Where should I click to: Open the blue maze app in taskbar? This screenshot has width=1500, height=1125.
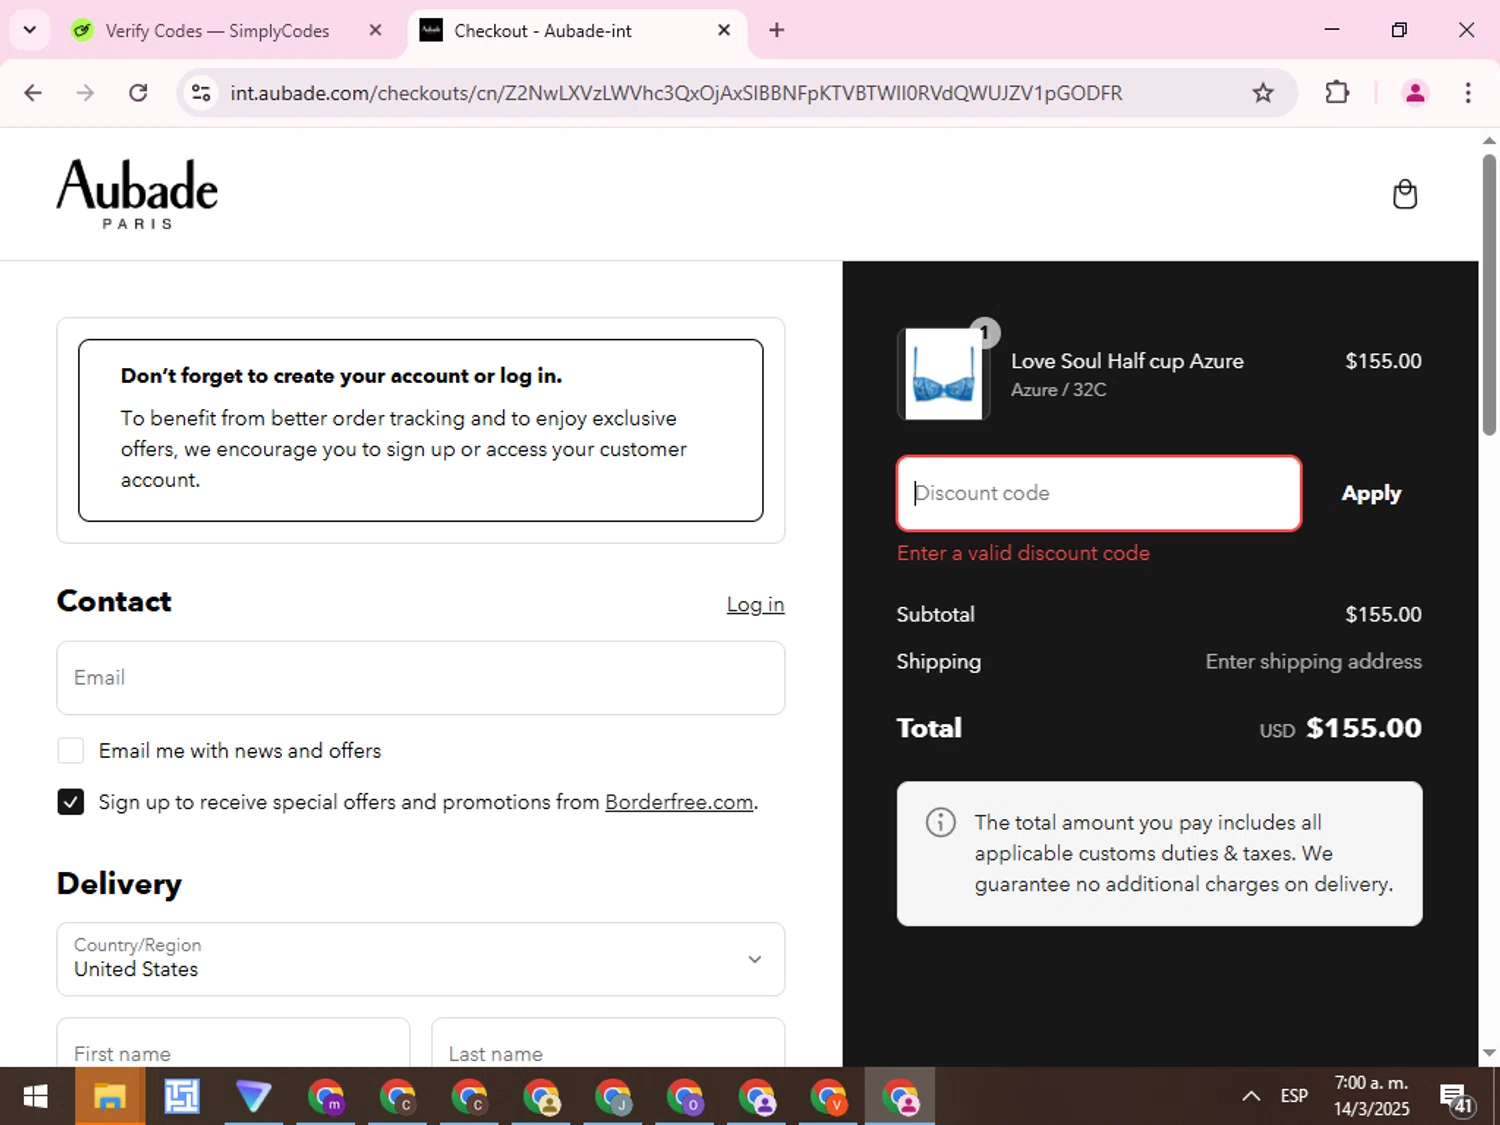182,1097
